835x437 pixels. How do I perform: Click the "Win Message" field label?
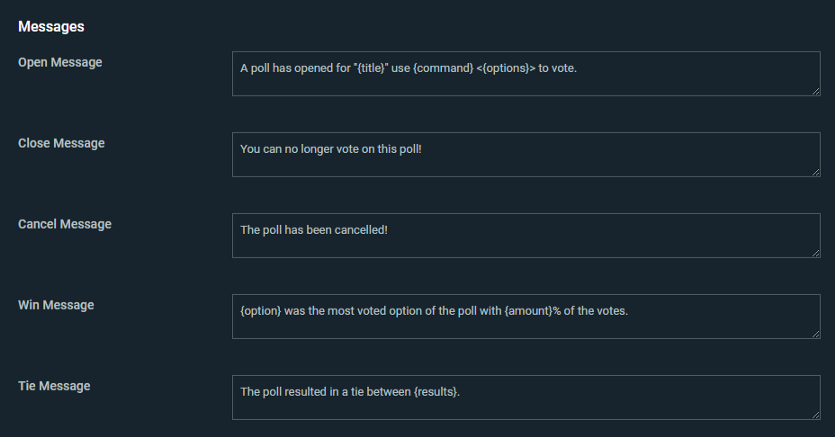pyautogui.click(x=56, y=305)
